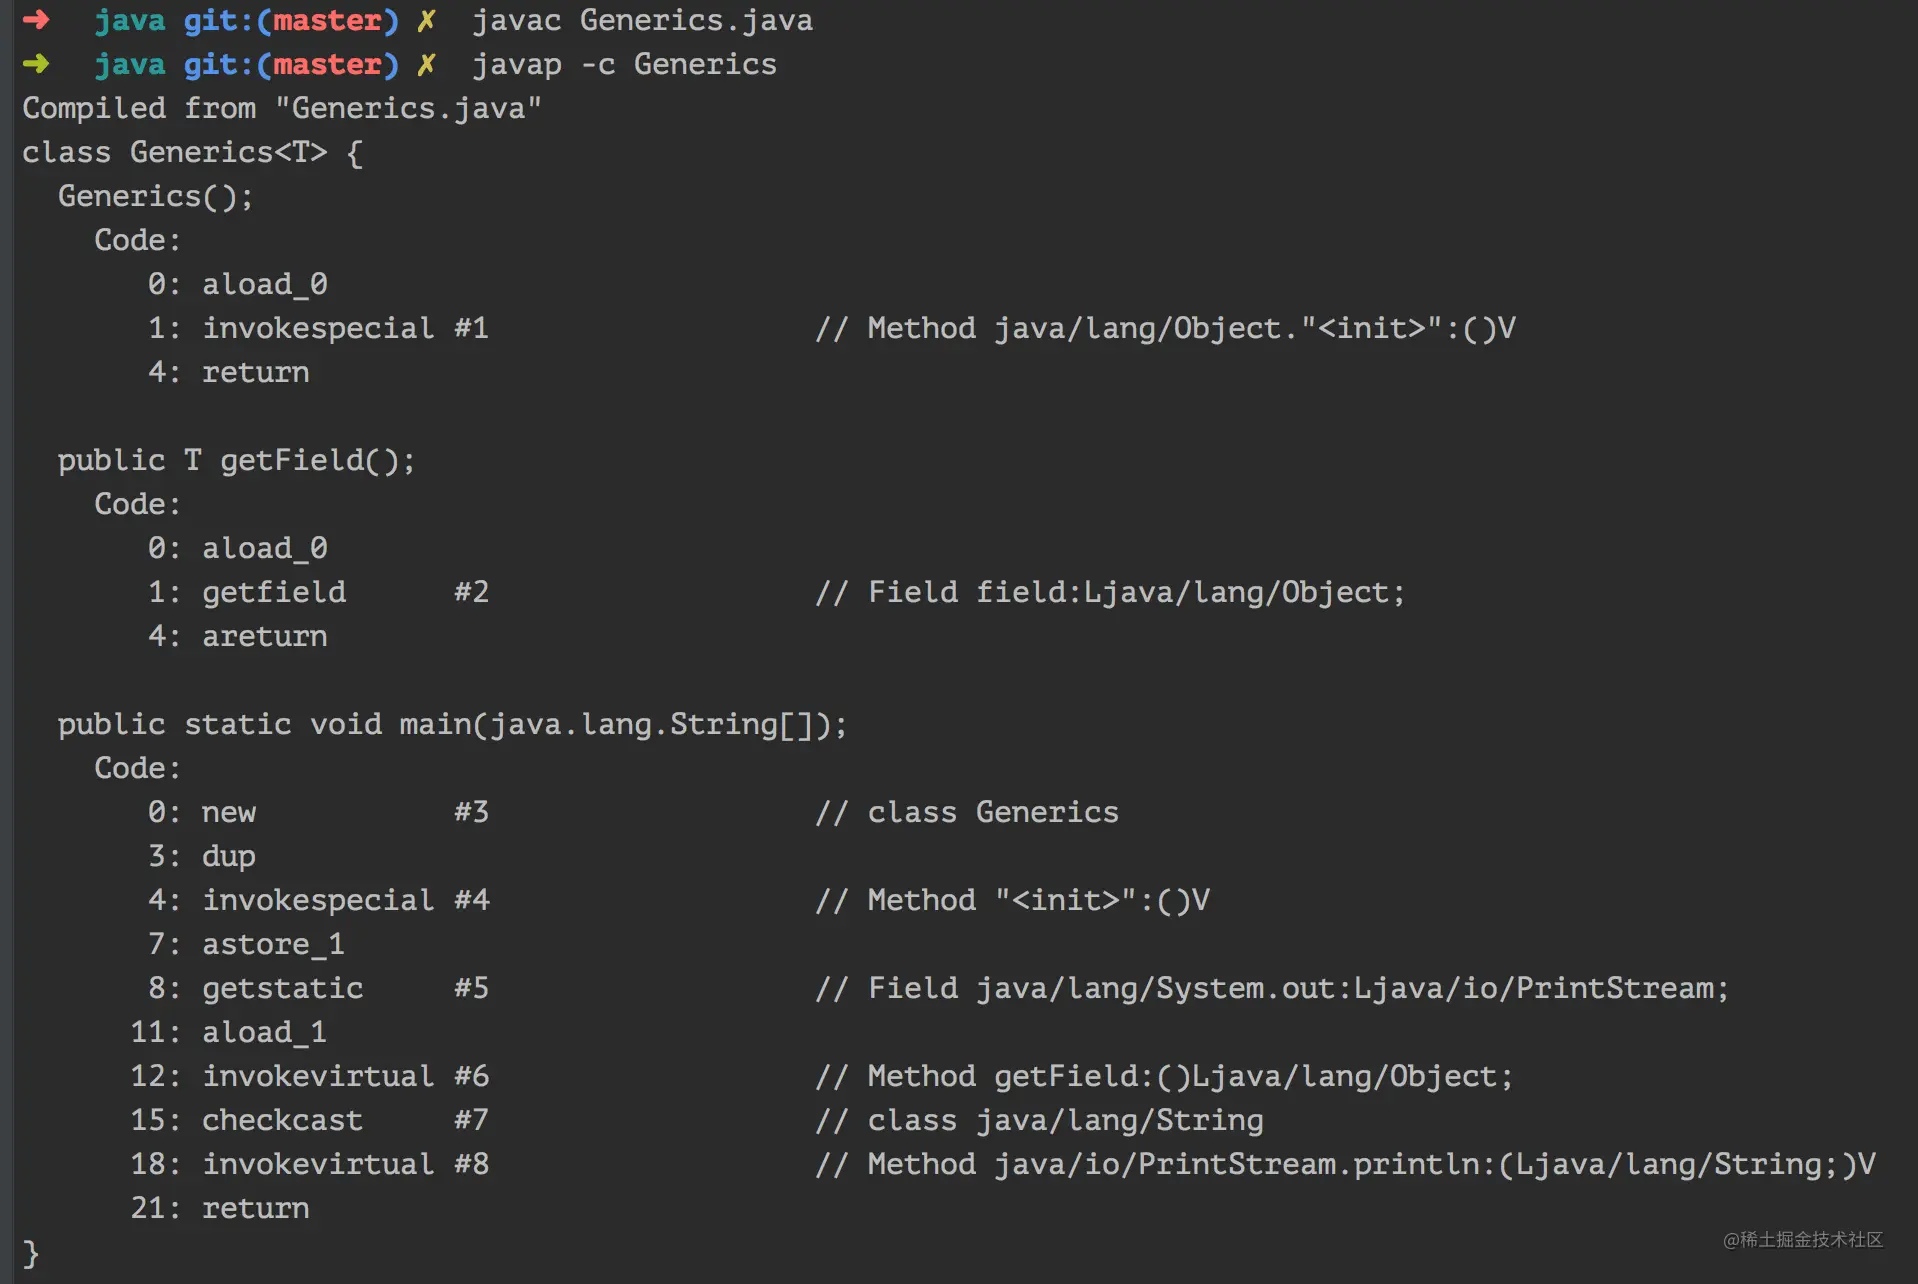The height and width of the screenshot is (1284, 1918).
Task: Click the 'javac Generics.java' command text
Action: tap(642, 21)
